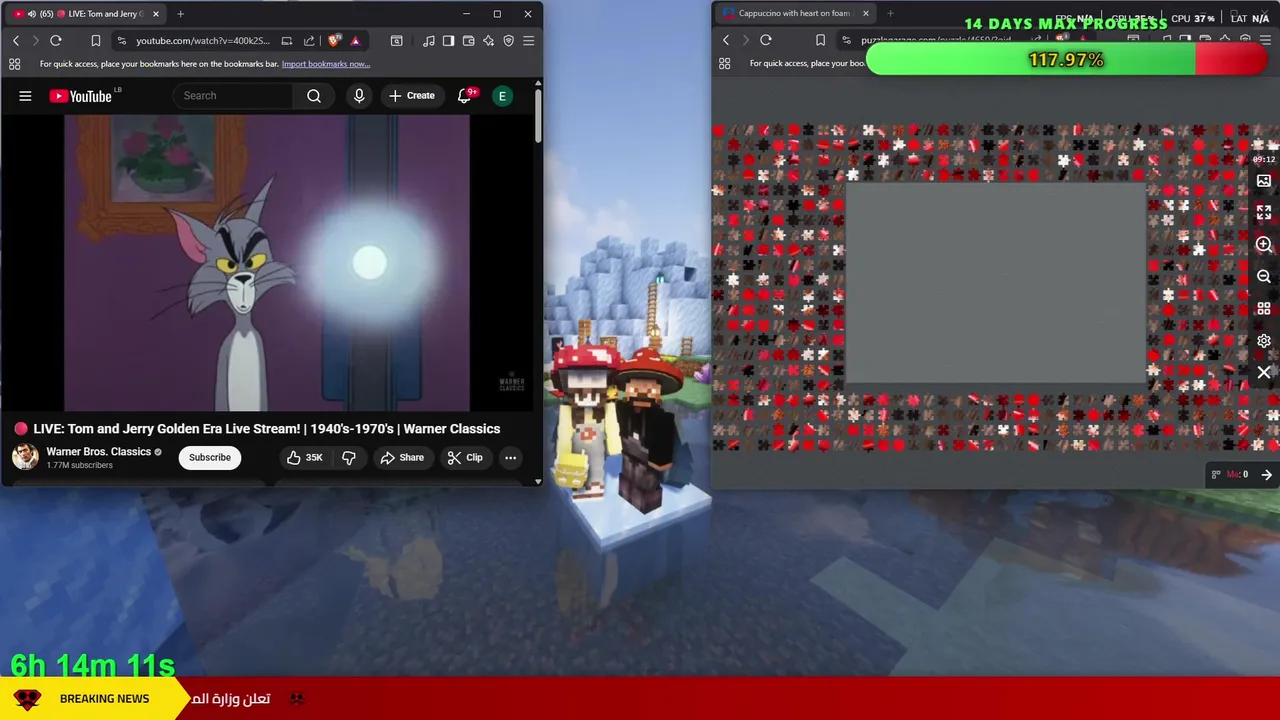Mute the audio on the YouTube tab
The image size is (1280, 720).
(x=32, y=14)
